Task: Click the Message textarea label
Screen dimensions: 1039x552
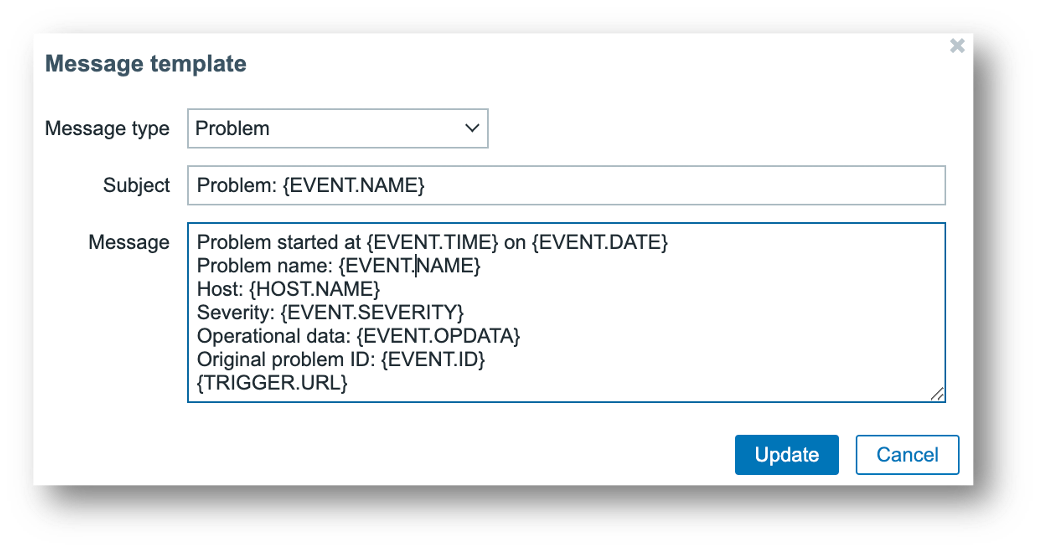Action: pyautogui.click(x=128, y=242)
